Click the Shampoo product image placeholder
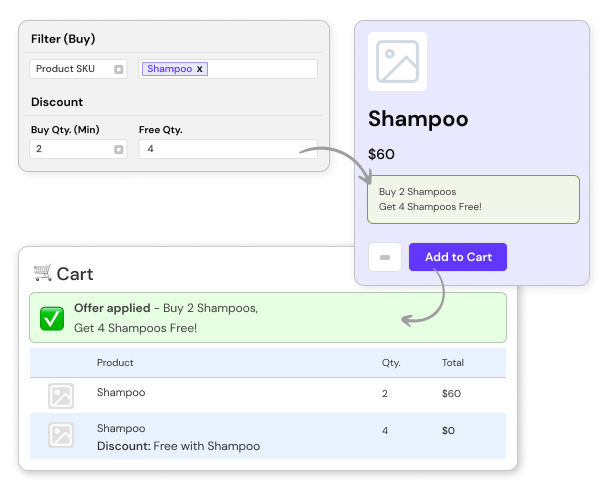This screenshot has height=500, width=610. click(x=397, y=62)
